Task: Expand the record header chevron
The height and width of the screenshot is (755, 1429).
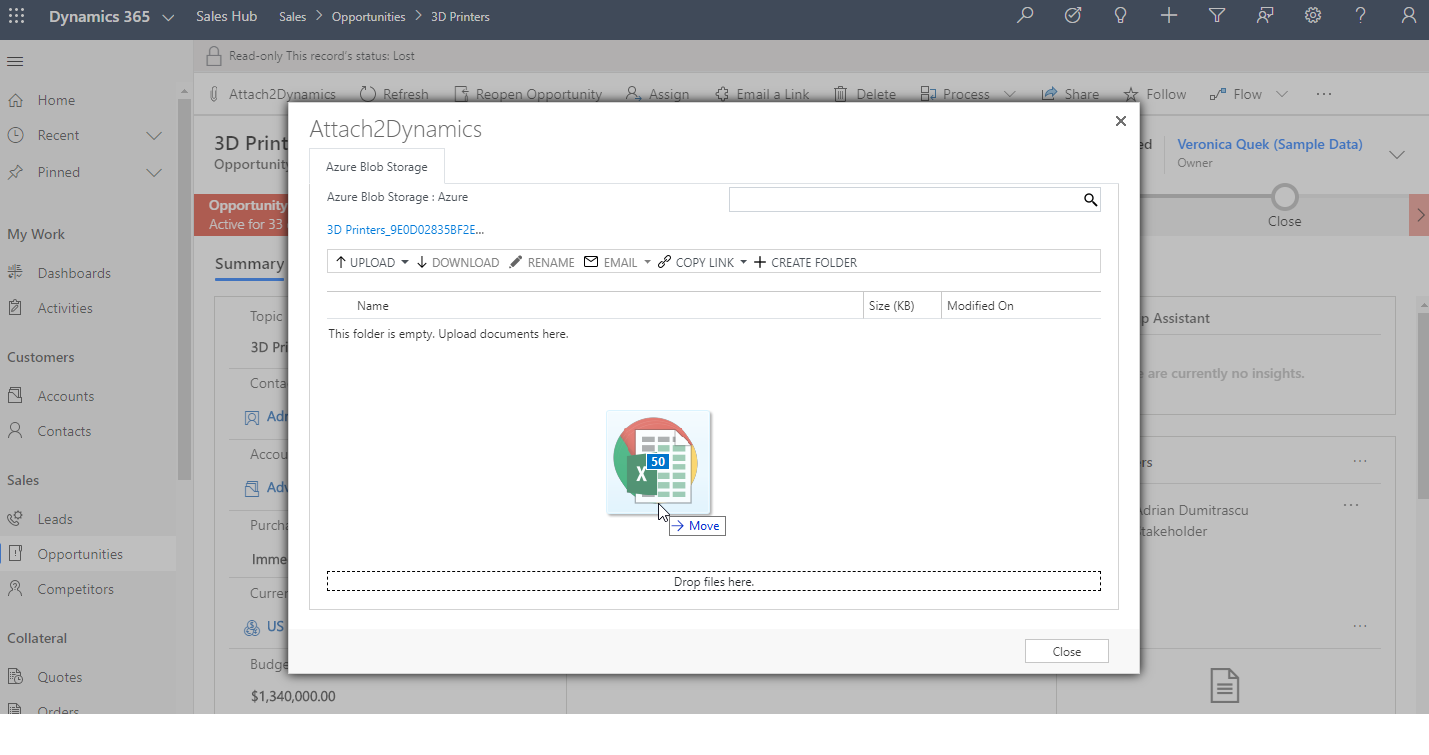Action: click(x=1397, y=154)
